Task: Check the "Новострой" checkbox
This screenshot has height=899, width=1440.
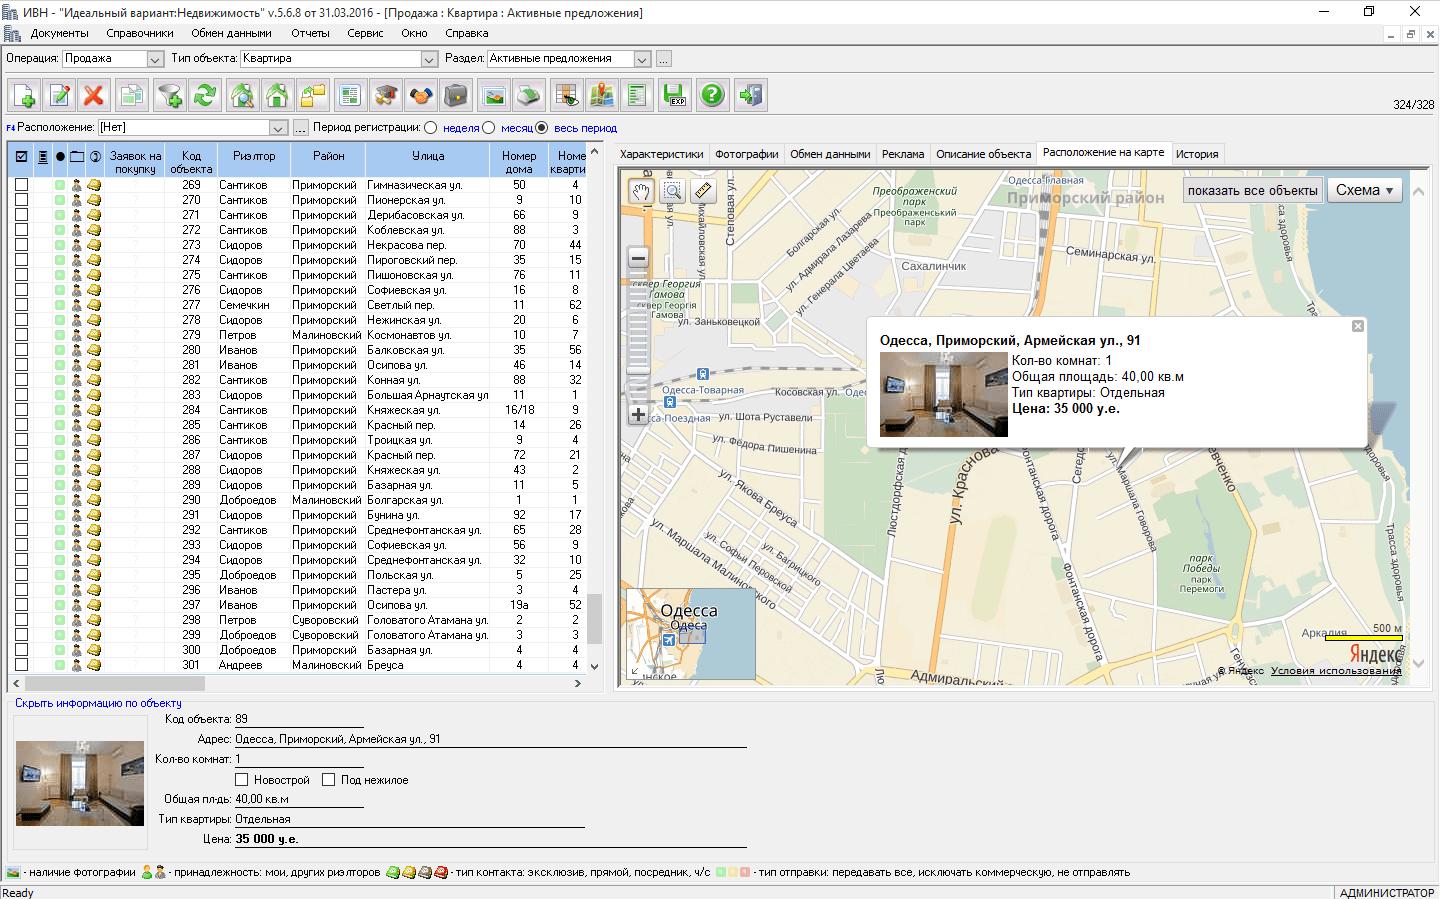Action: click(241, 780)
